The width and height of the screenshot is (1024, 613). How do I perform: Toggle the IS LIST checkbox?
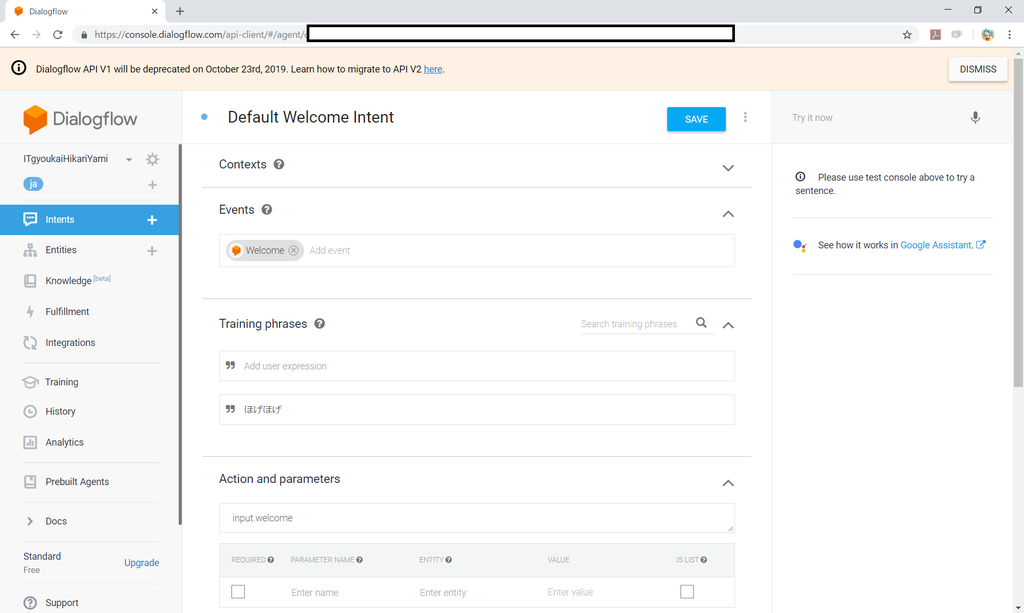tap(686, 591)
